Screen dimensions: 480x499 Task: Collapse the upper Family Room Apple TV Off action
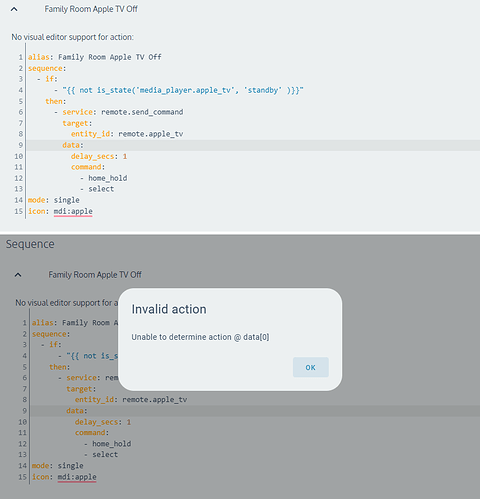pyautogui.click(x=14, y=9)
